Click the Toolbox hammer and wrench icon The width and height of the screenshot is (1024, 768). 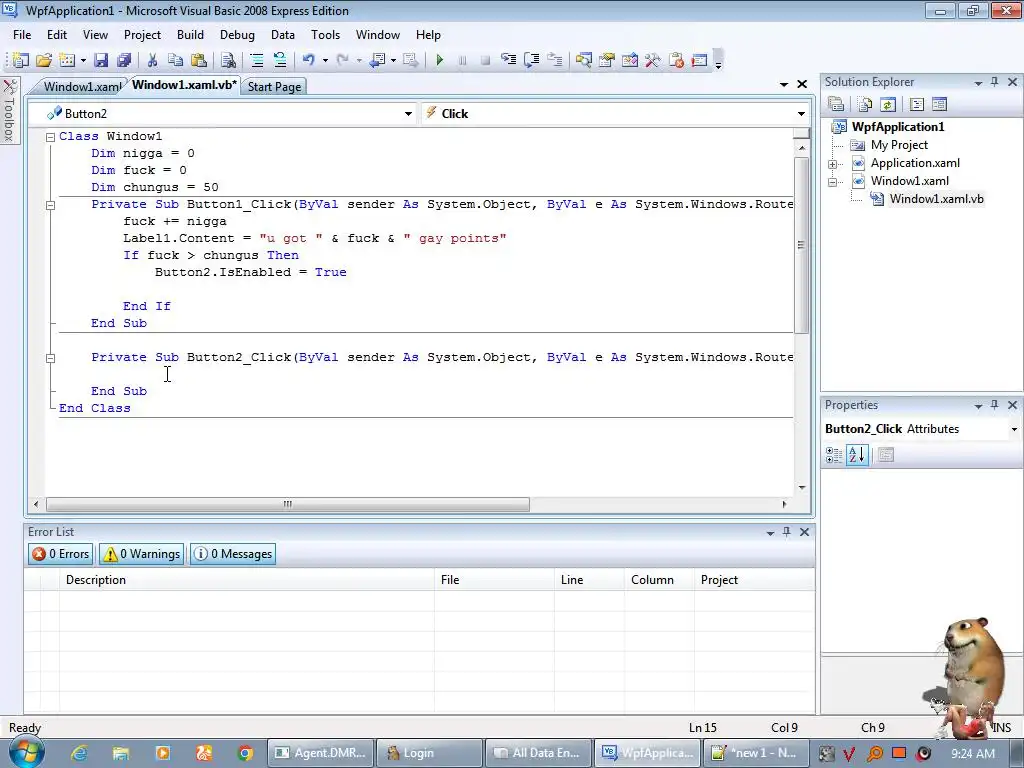tap(652, 60)
